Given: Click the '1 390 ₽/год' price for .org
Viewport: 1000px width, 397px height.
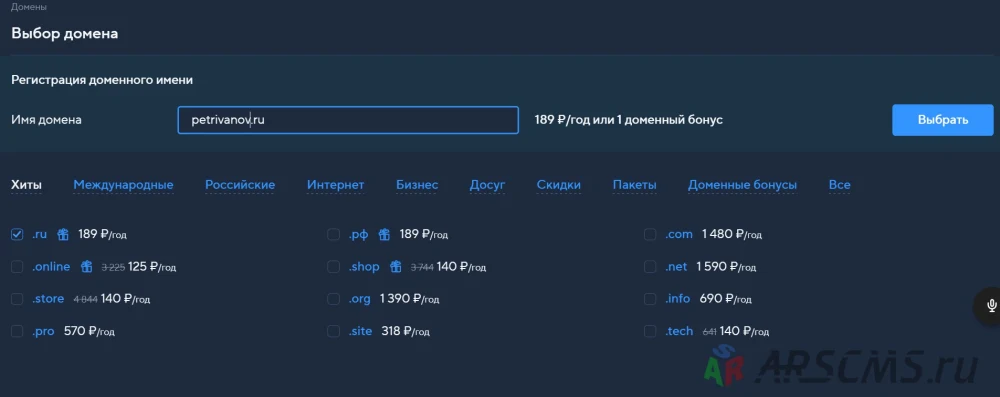Looking at the screenshot, I should 409,299.
